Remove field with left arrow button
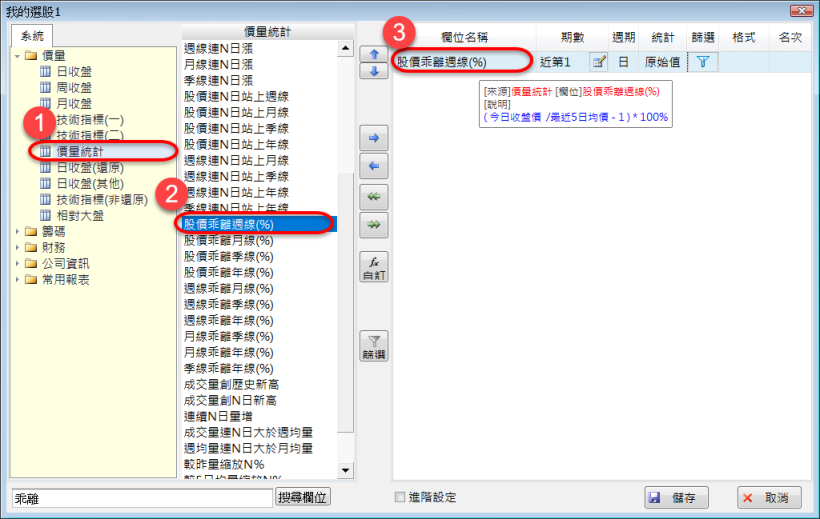 click(x=374, y=166)
